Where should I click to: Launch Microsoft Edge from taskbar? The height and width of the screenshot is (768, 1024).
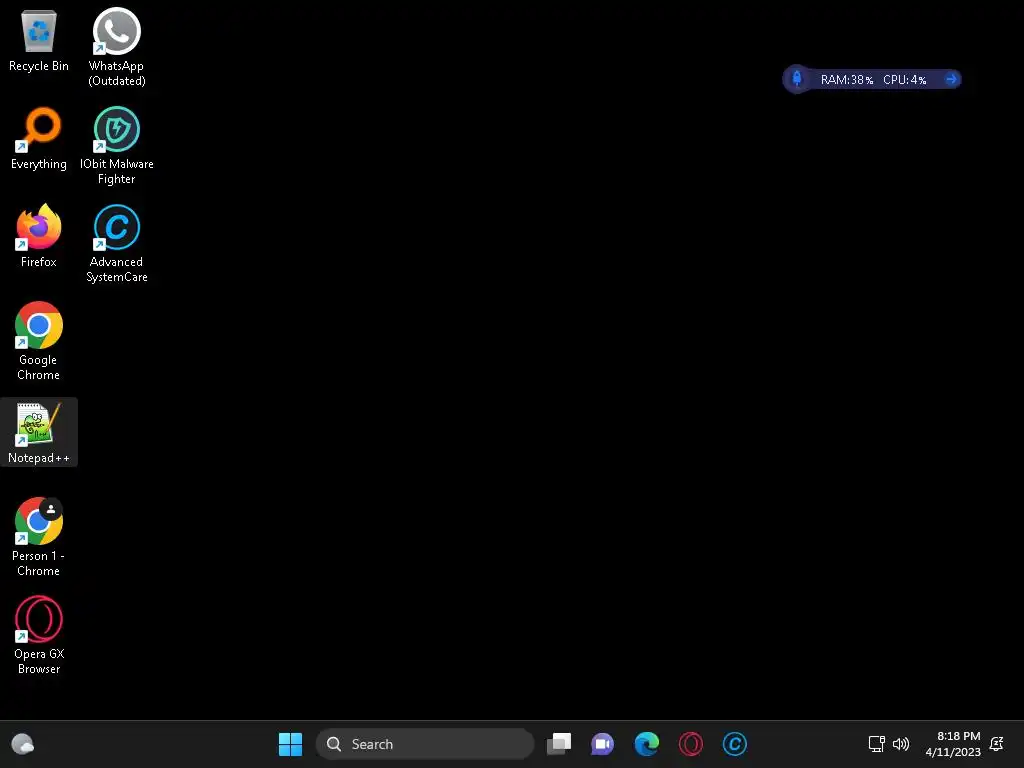pyautogui.click(x=647, y=744)
